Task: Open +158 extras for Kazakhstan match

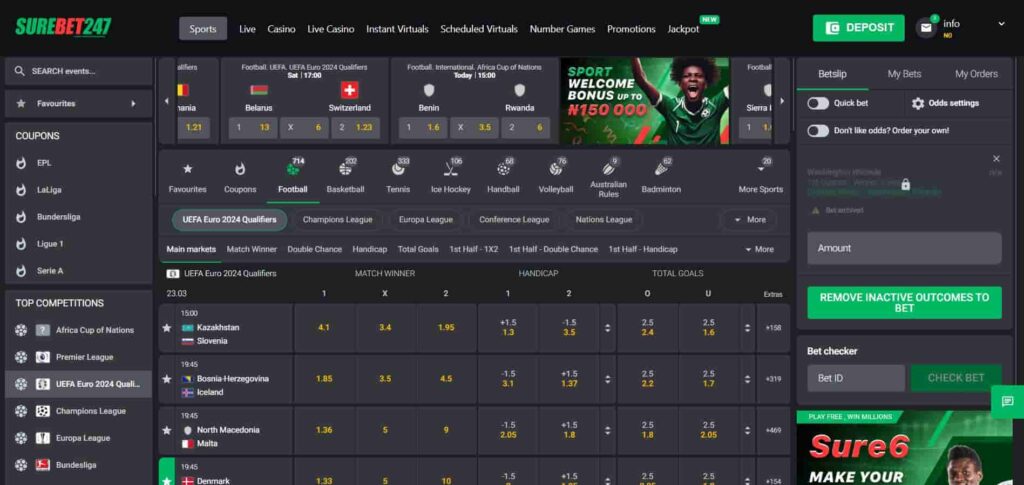Action: 773,328
